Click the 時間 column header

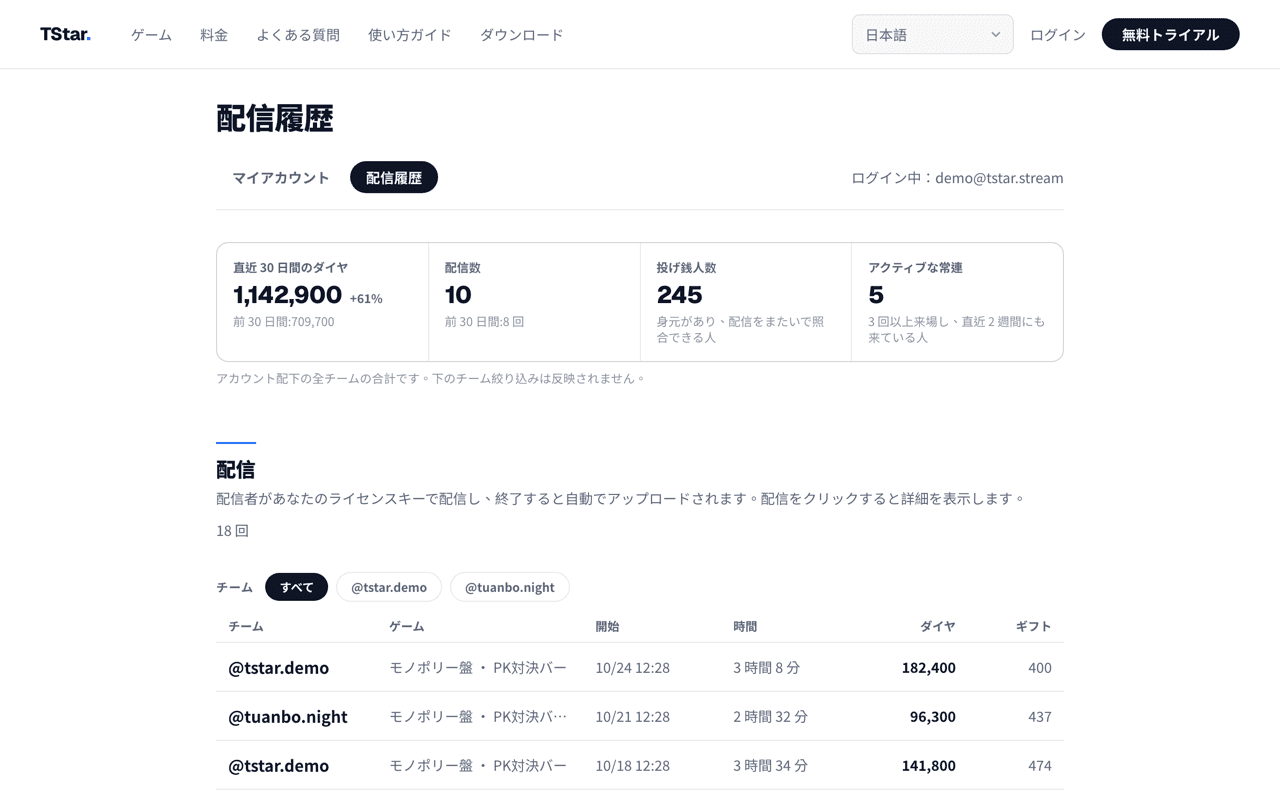(x=745, y=626)
